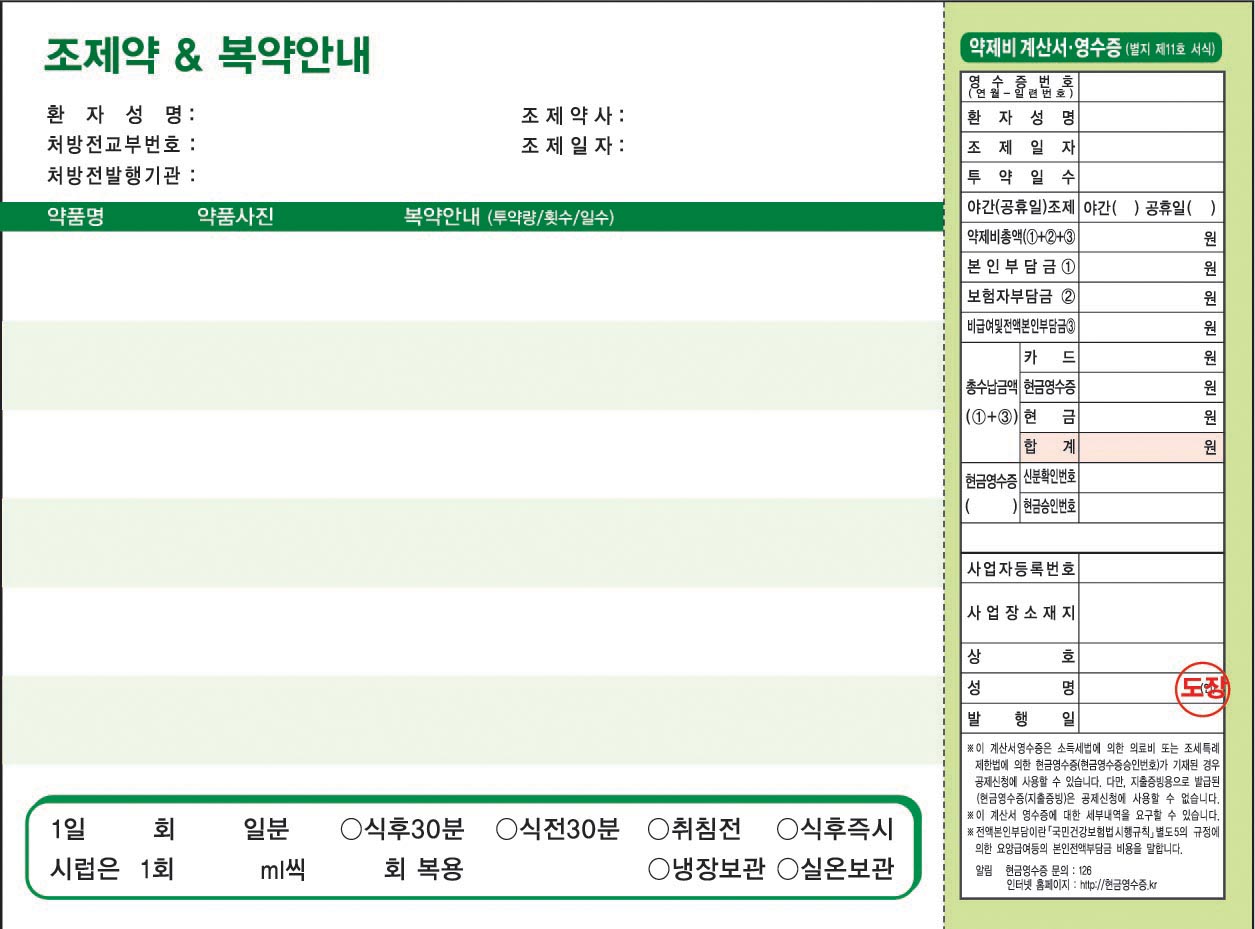This screenshot has width=1255, height=929.
Task: Click the blank cell beside 현금승인번호
Action: tap(1151, 508)
